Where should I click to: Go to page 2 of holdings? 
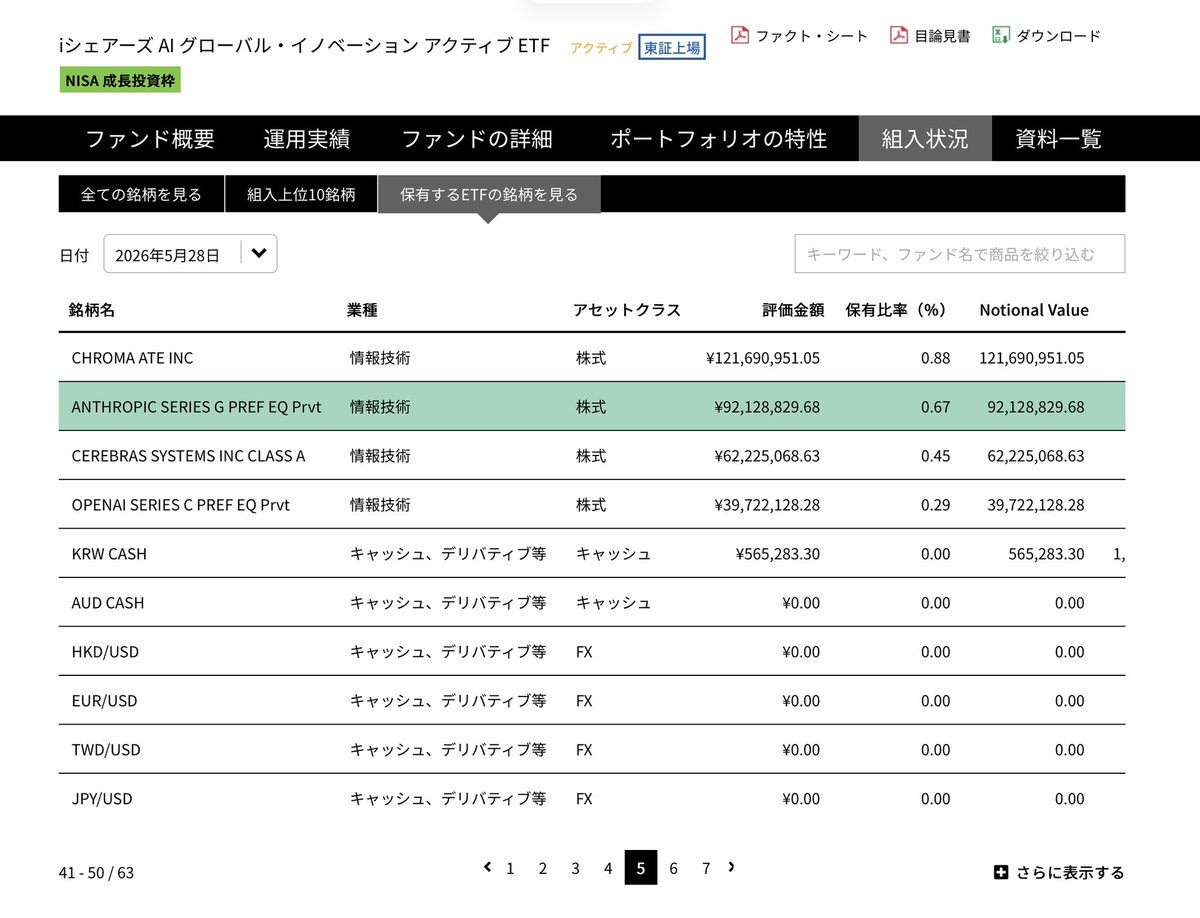pos(543,868)
